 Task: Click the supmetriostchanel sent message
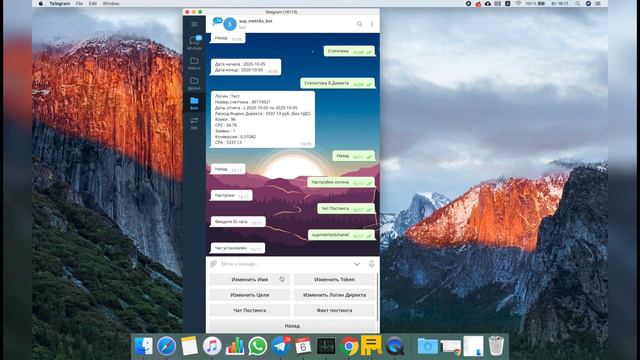[342, 235]
